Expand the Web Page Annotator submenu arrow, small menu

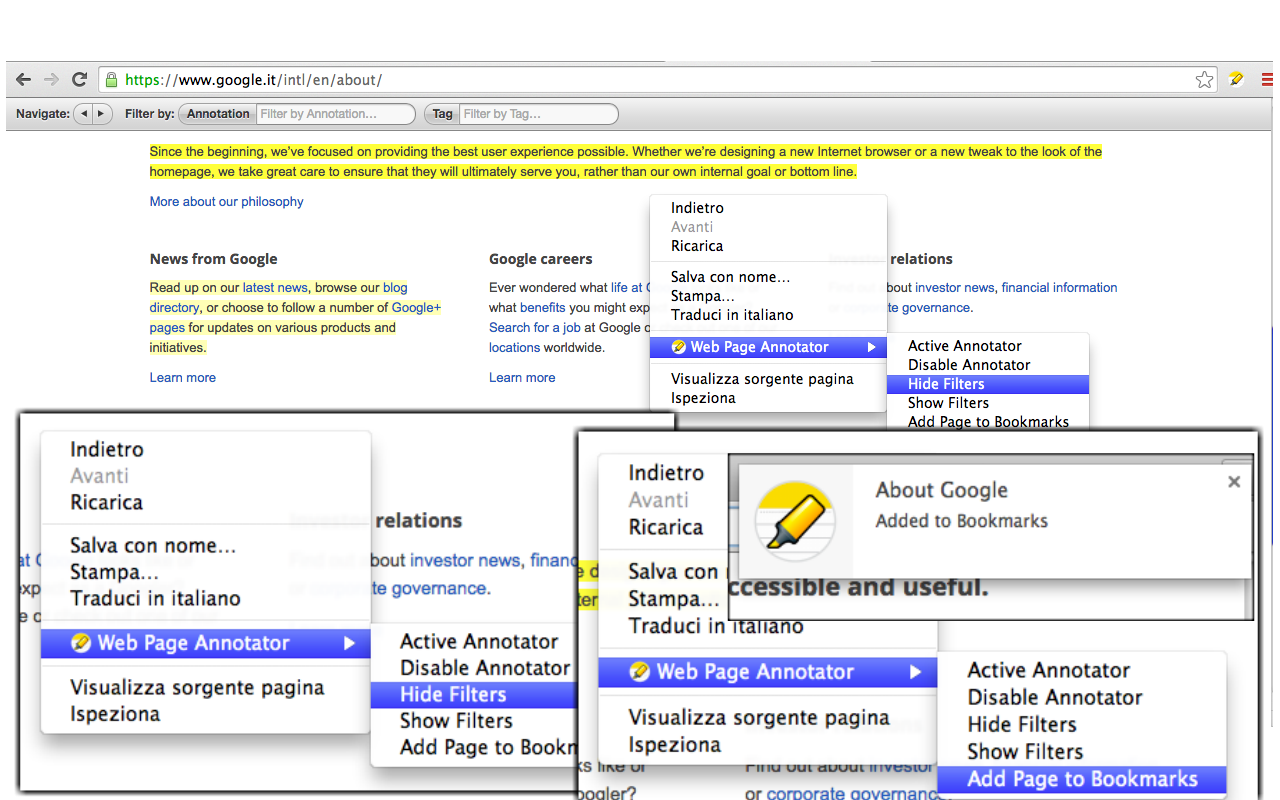tap(872, 347)
